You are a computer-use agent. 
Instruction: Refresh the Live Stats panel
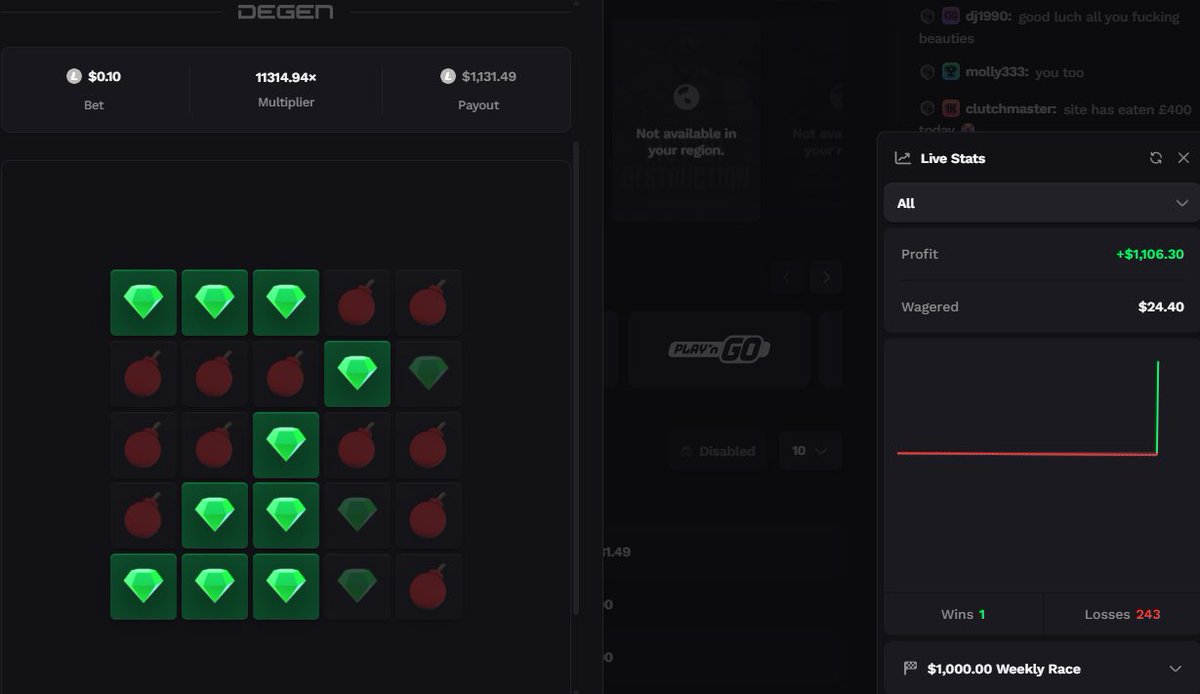coord(1156,158)
